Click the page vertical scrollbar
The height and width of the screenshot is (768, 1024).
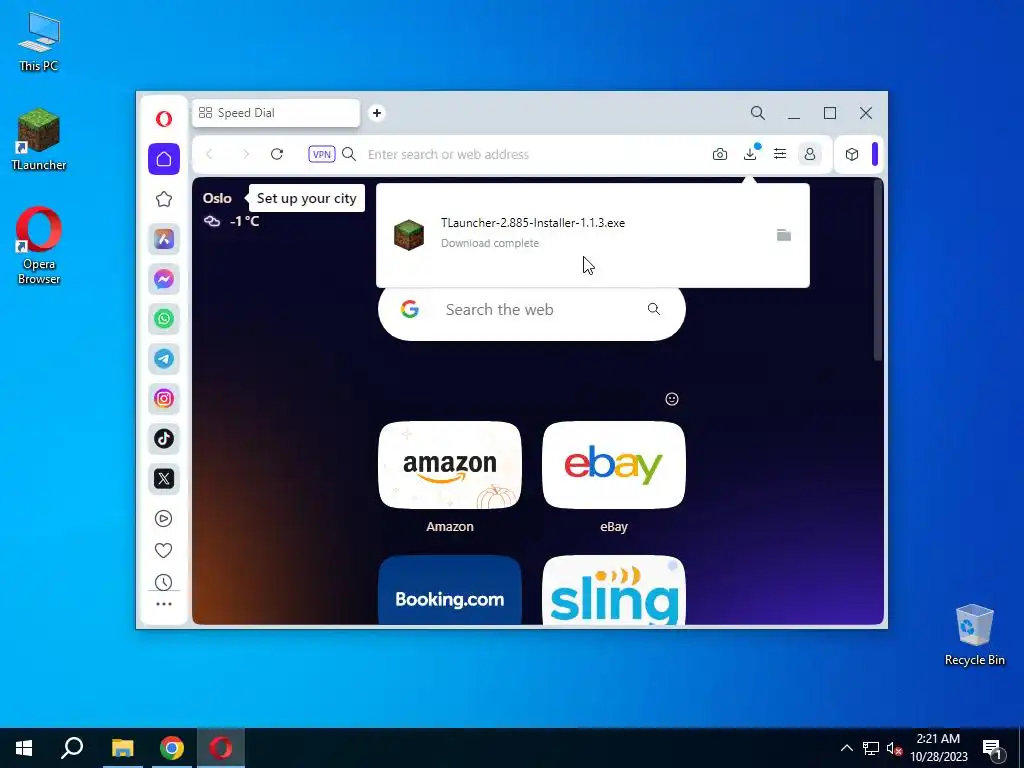point(878,271)
